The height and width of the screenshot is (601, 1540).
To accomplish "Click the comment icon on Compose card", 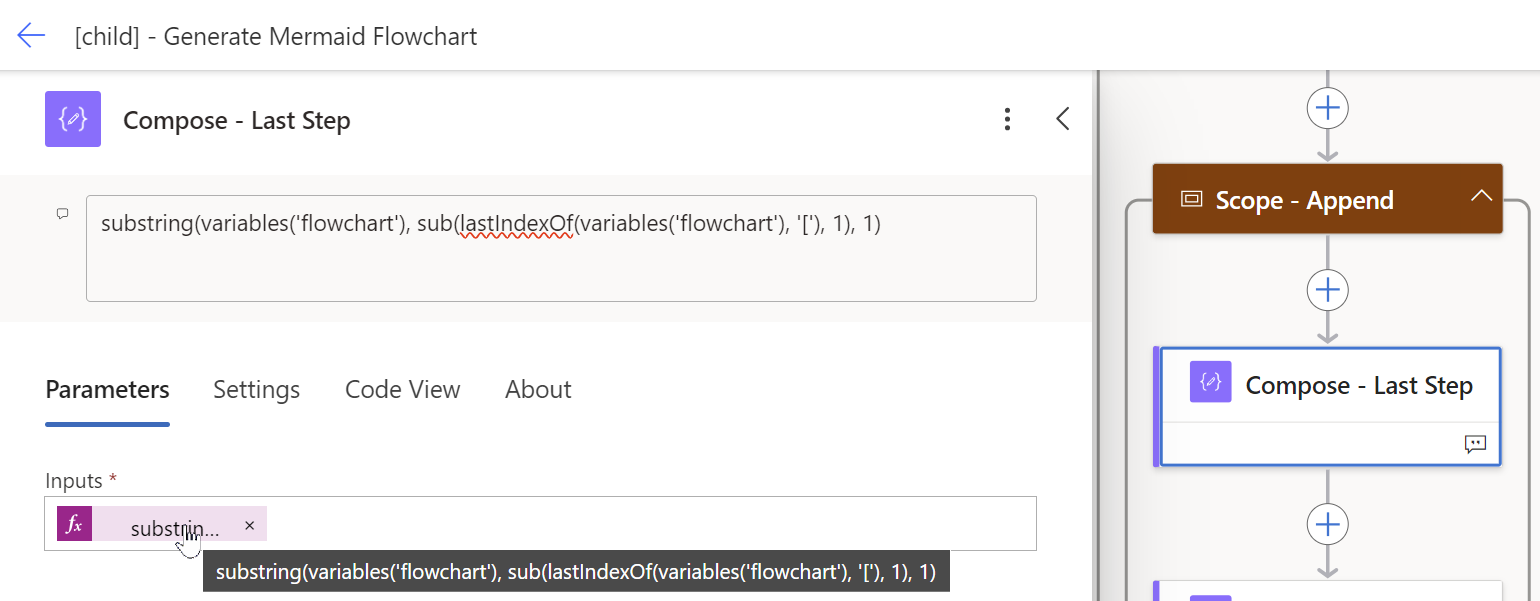I will [1475, 444].
